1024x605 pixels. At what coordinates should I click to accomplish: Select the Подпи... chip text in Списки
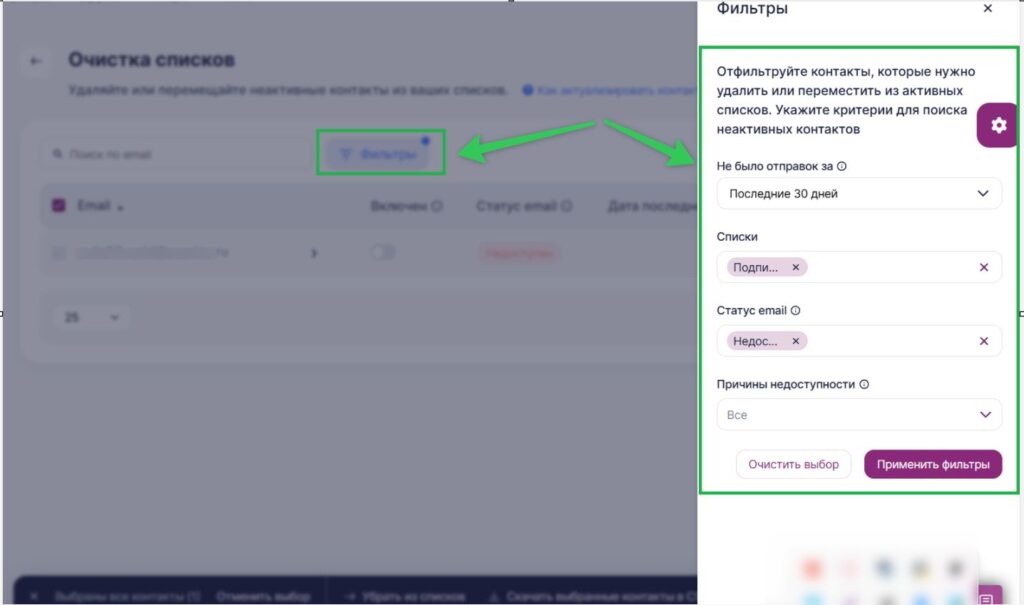tap(755, 267)
